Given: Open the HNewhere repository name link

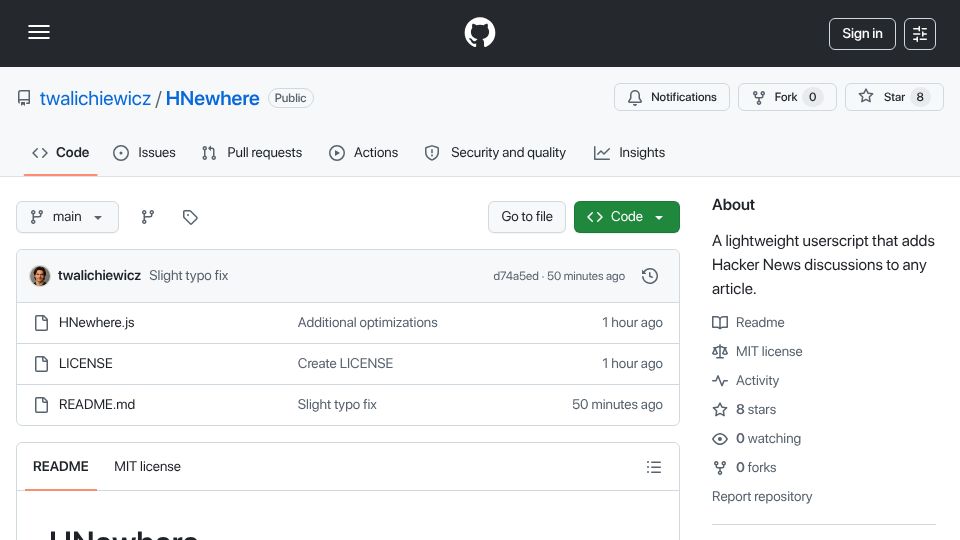Looking at the screenshot, I should coord(212,99).
